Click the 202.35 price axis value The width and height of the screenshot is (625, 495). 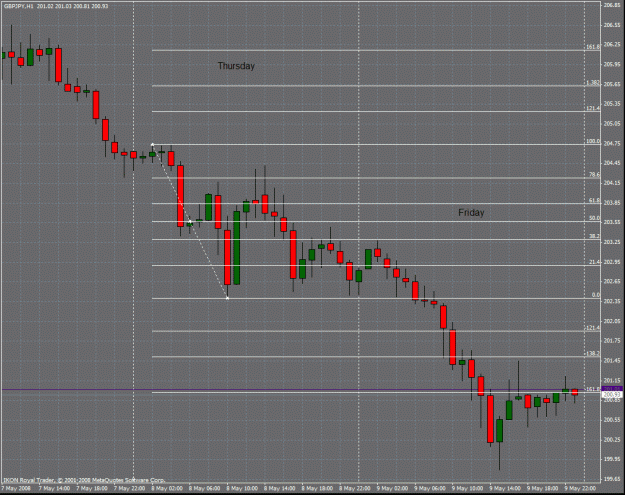[612, 302]
